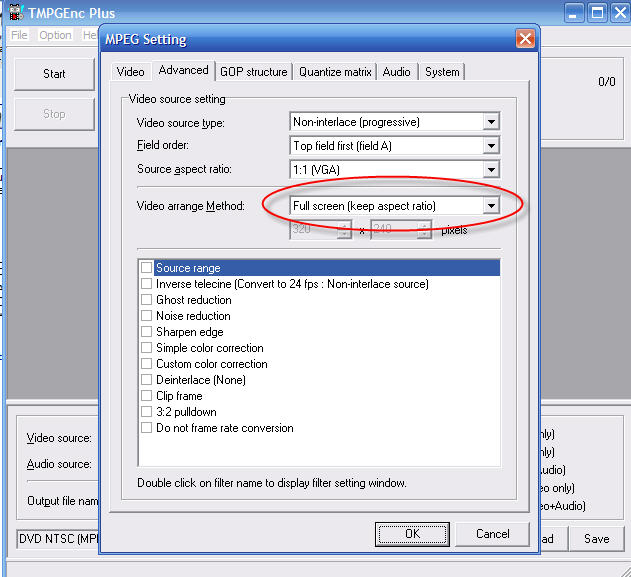631x577 pixels.
Task: Maximize the TMPGEnc Plus window
Action: pyautogui.click(x=597, y=13)
